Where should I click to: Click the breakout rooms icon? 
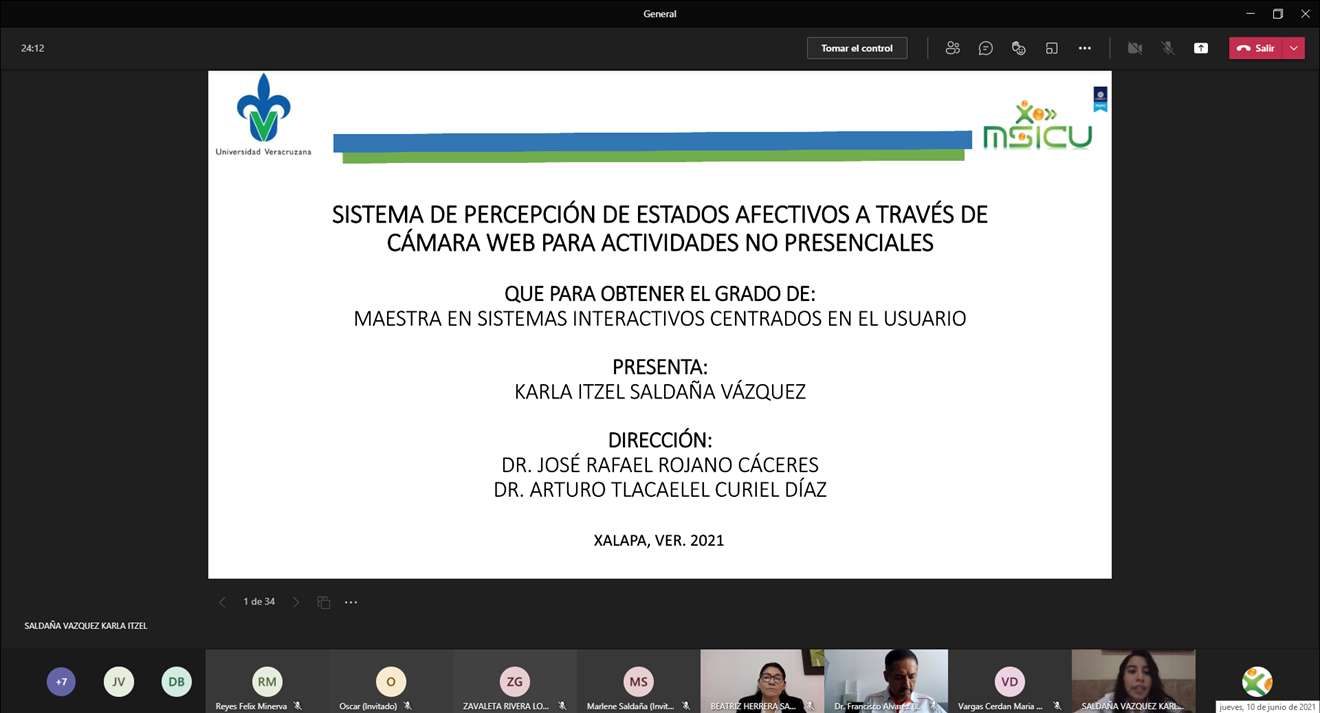pyautogui.click(x=1051, y=48)
